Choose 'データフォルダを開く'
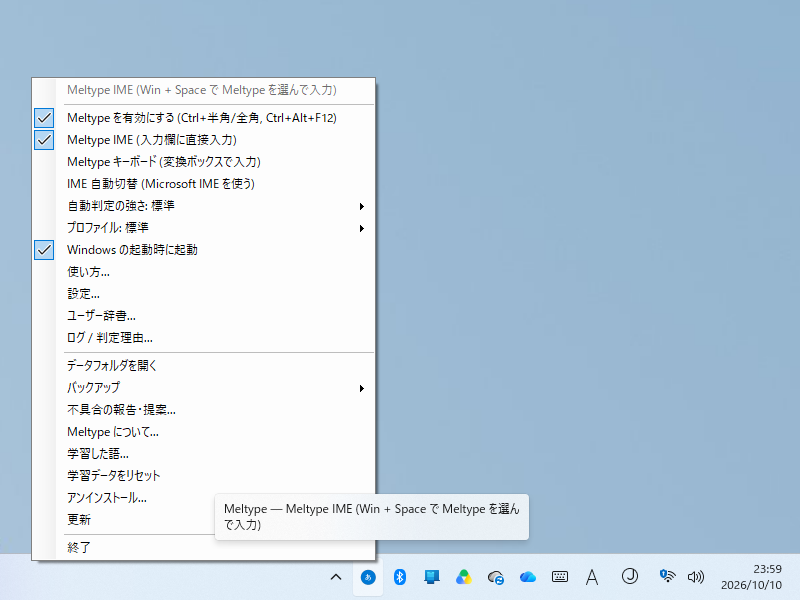This screenshot has width=800, height=600. click(x=204, y=365)
